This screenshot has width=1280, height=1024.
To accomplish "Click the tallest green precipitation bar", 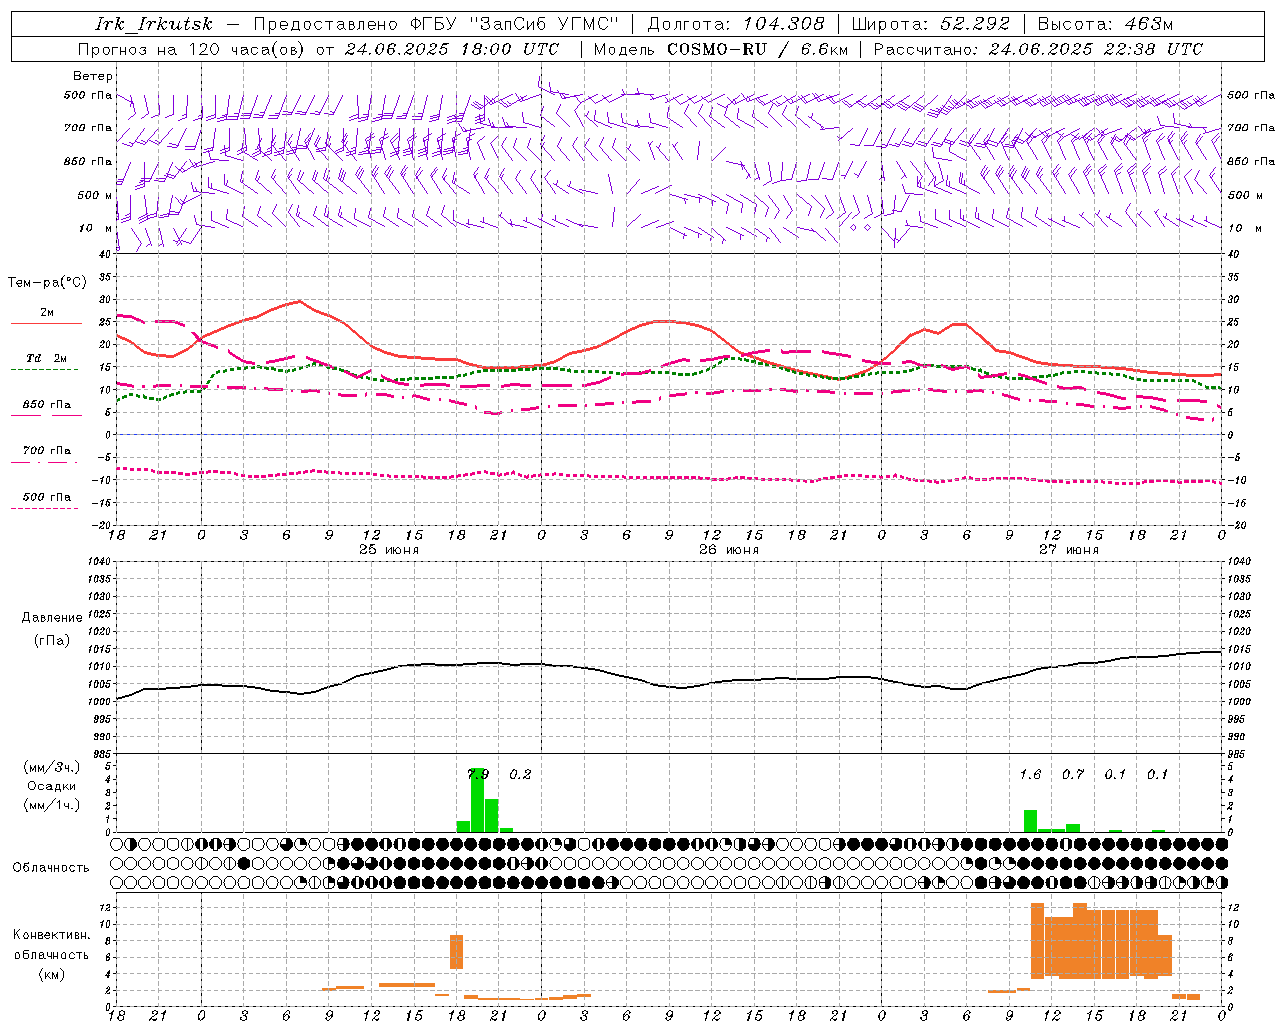I will point(478,800).
